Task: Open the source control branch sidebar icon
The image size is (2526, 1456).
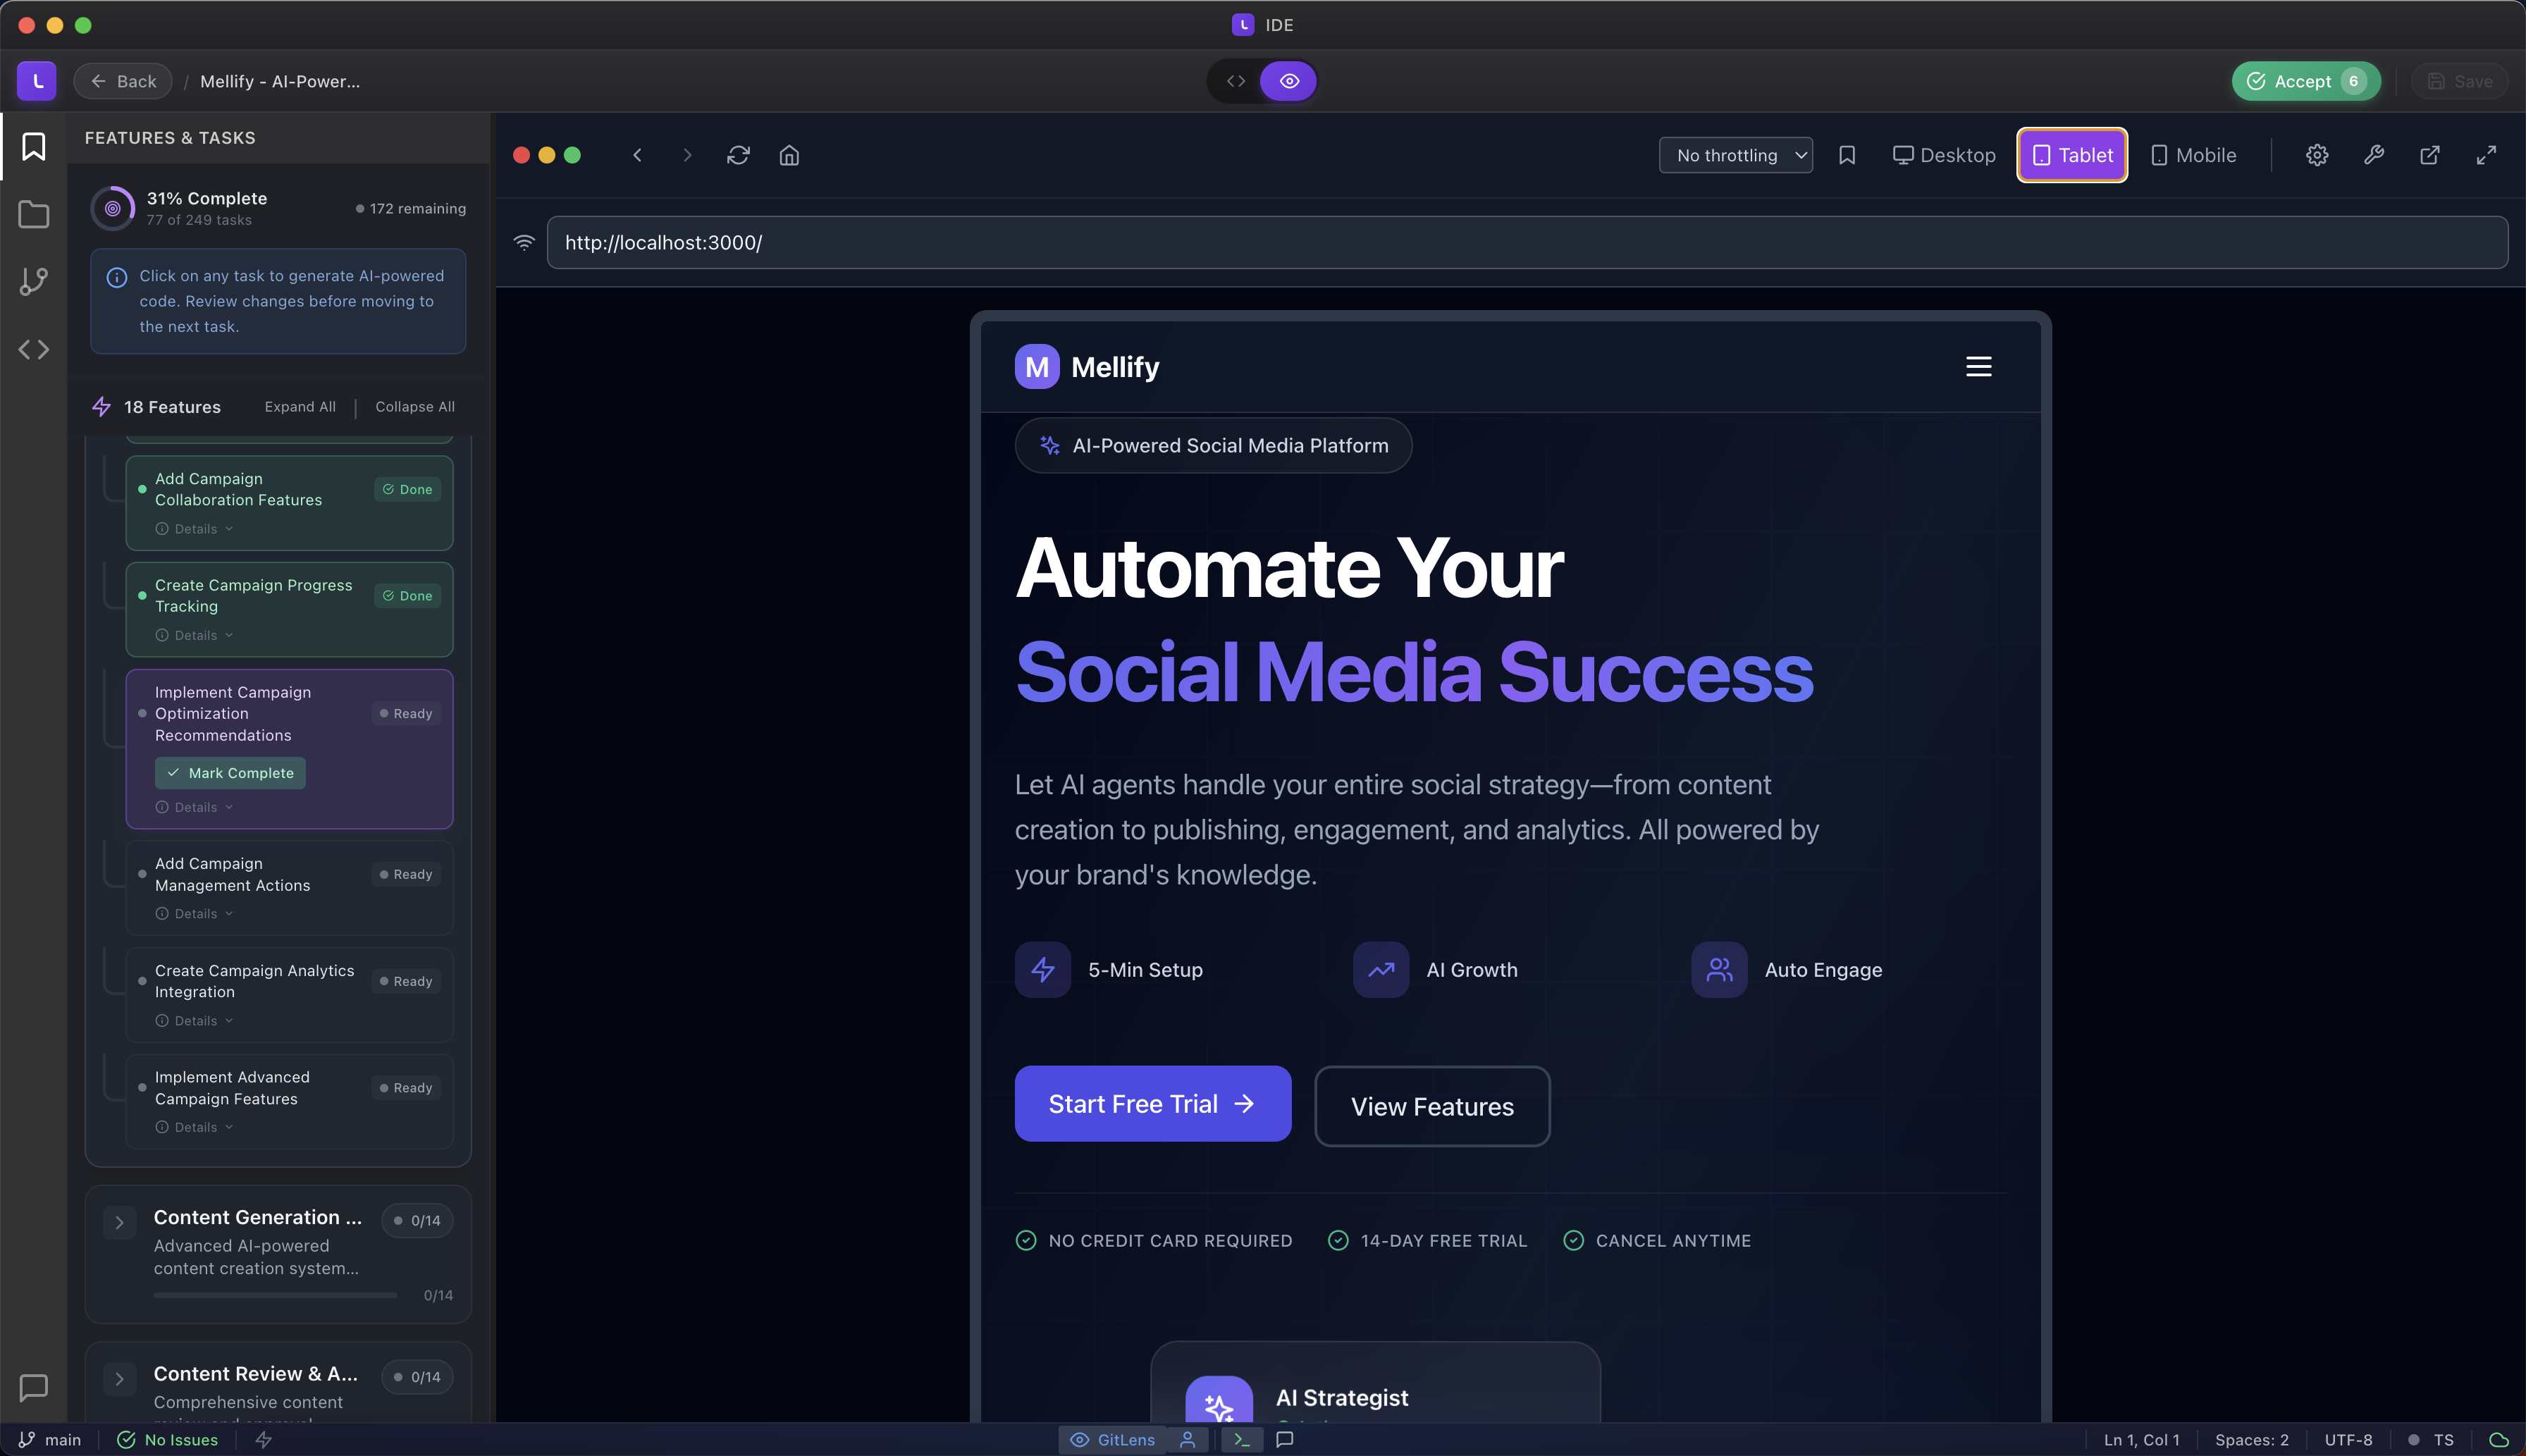Action: click(33, 281)
